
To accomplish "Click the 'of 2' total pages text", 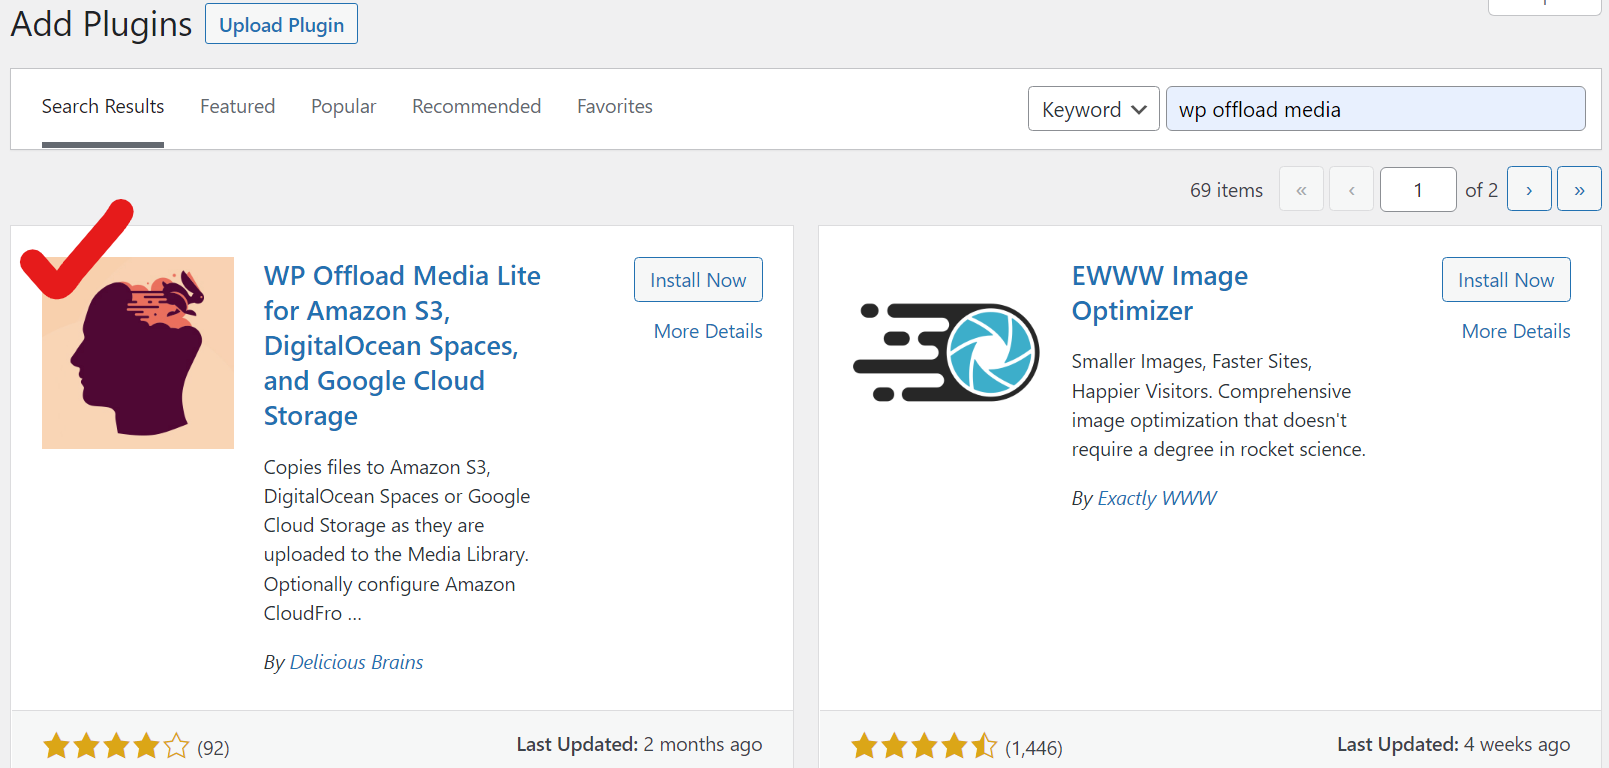I will coord(1482,190).
